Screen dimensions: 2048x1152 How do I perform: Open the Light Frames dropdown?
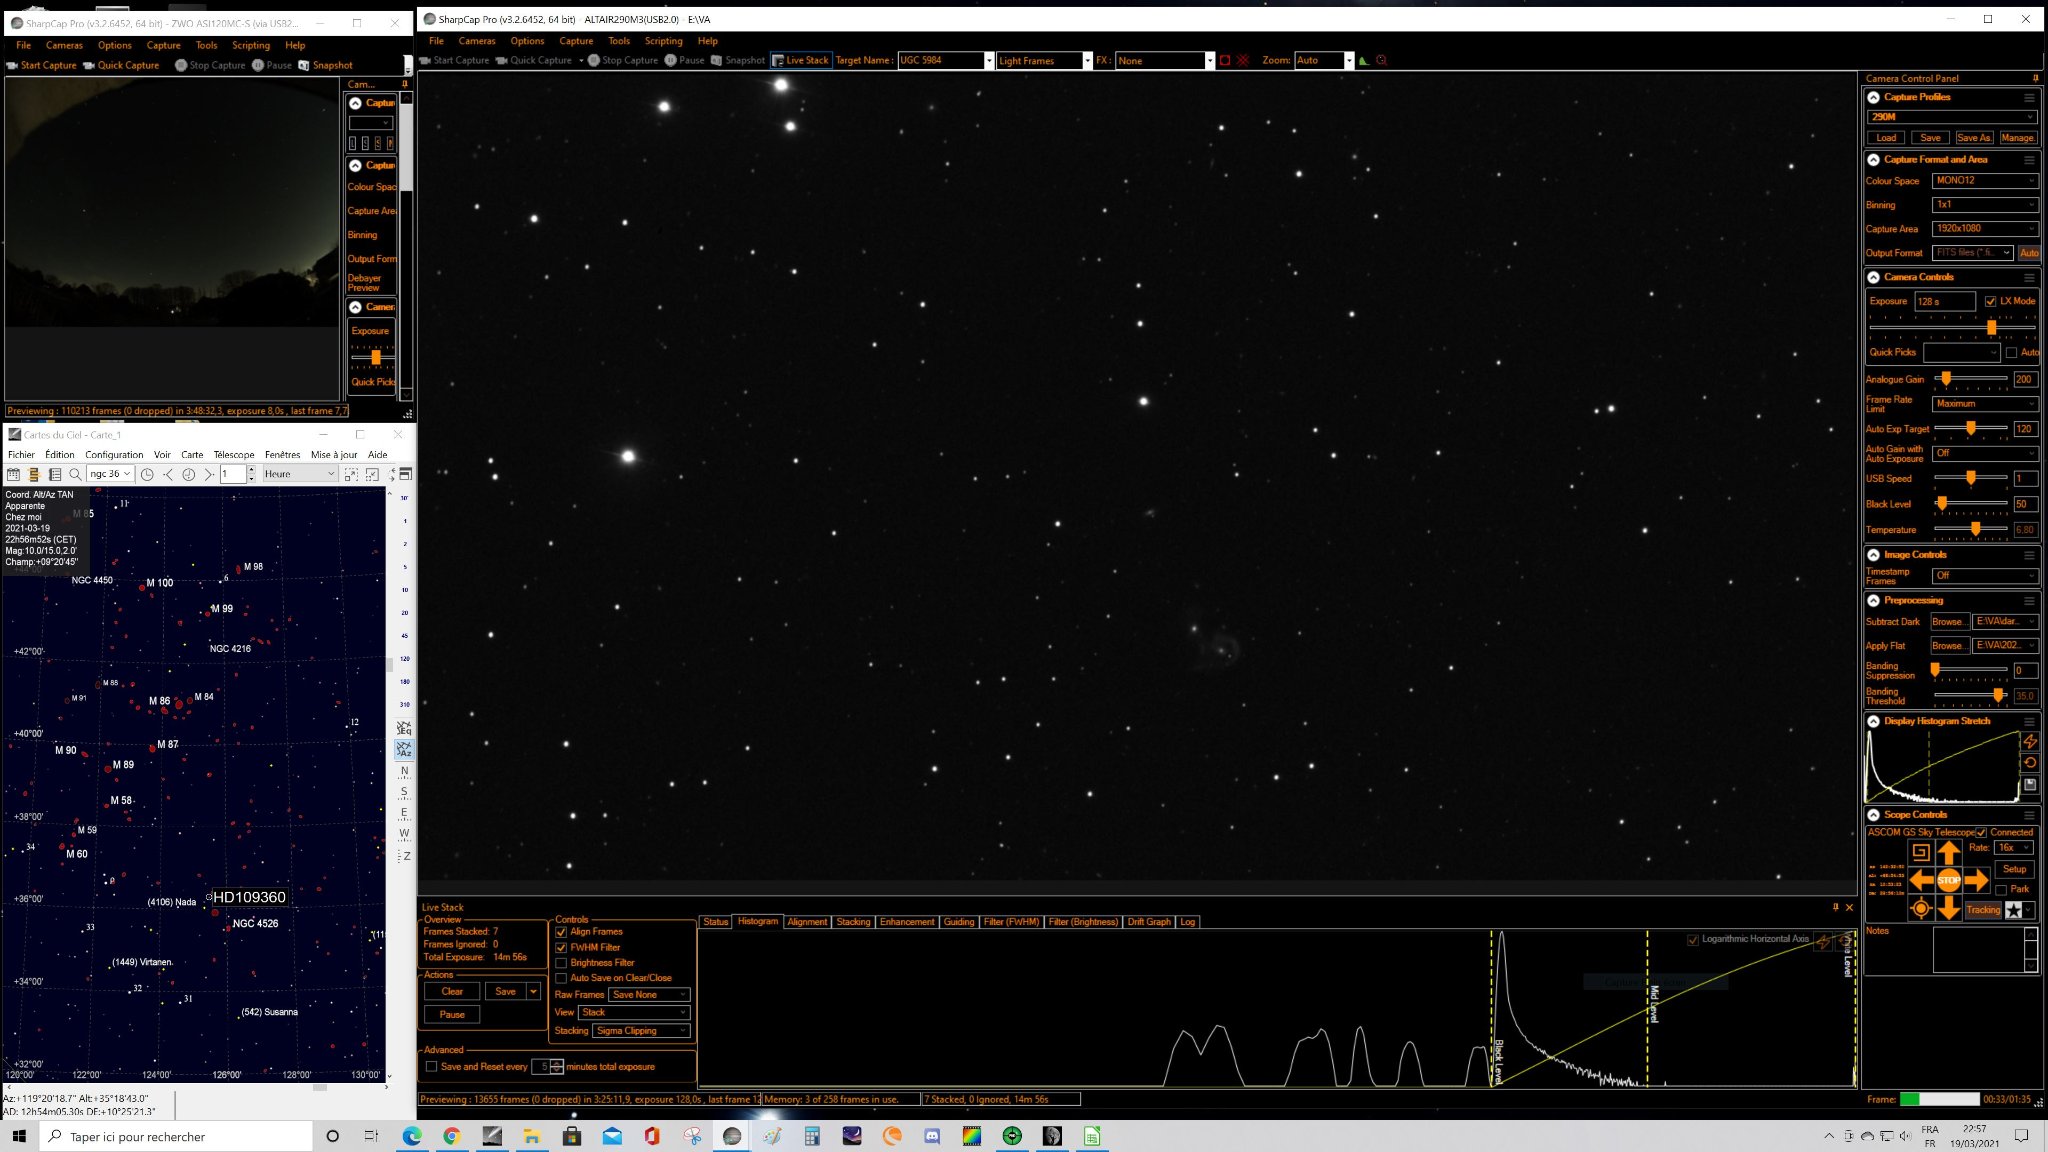coord(1087,60)
